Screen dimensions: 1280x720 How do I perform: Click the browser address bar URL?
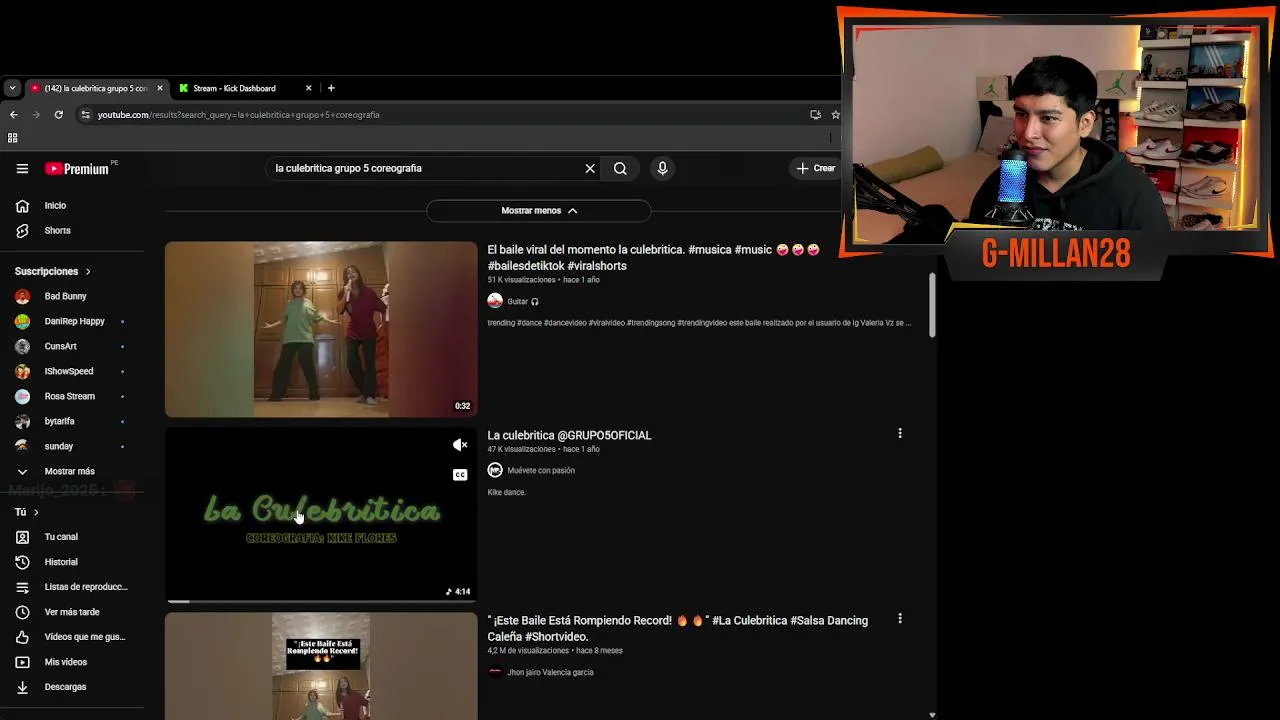click(238, 115)
